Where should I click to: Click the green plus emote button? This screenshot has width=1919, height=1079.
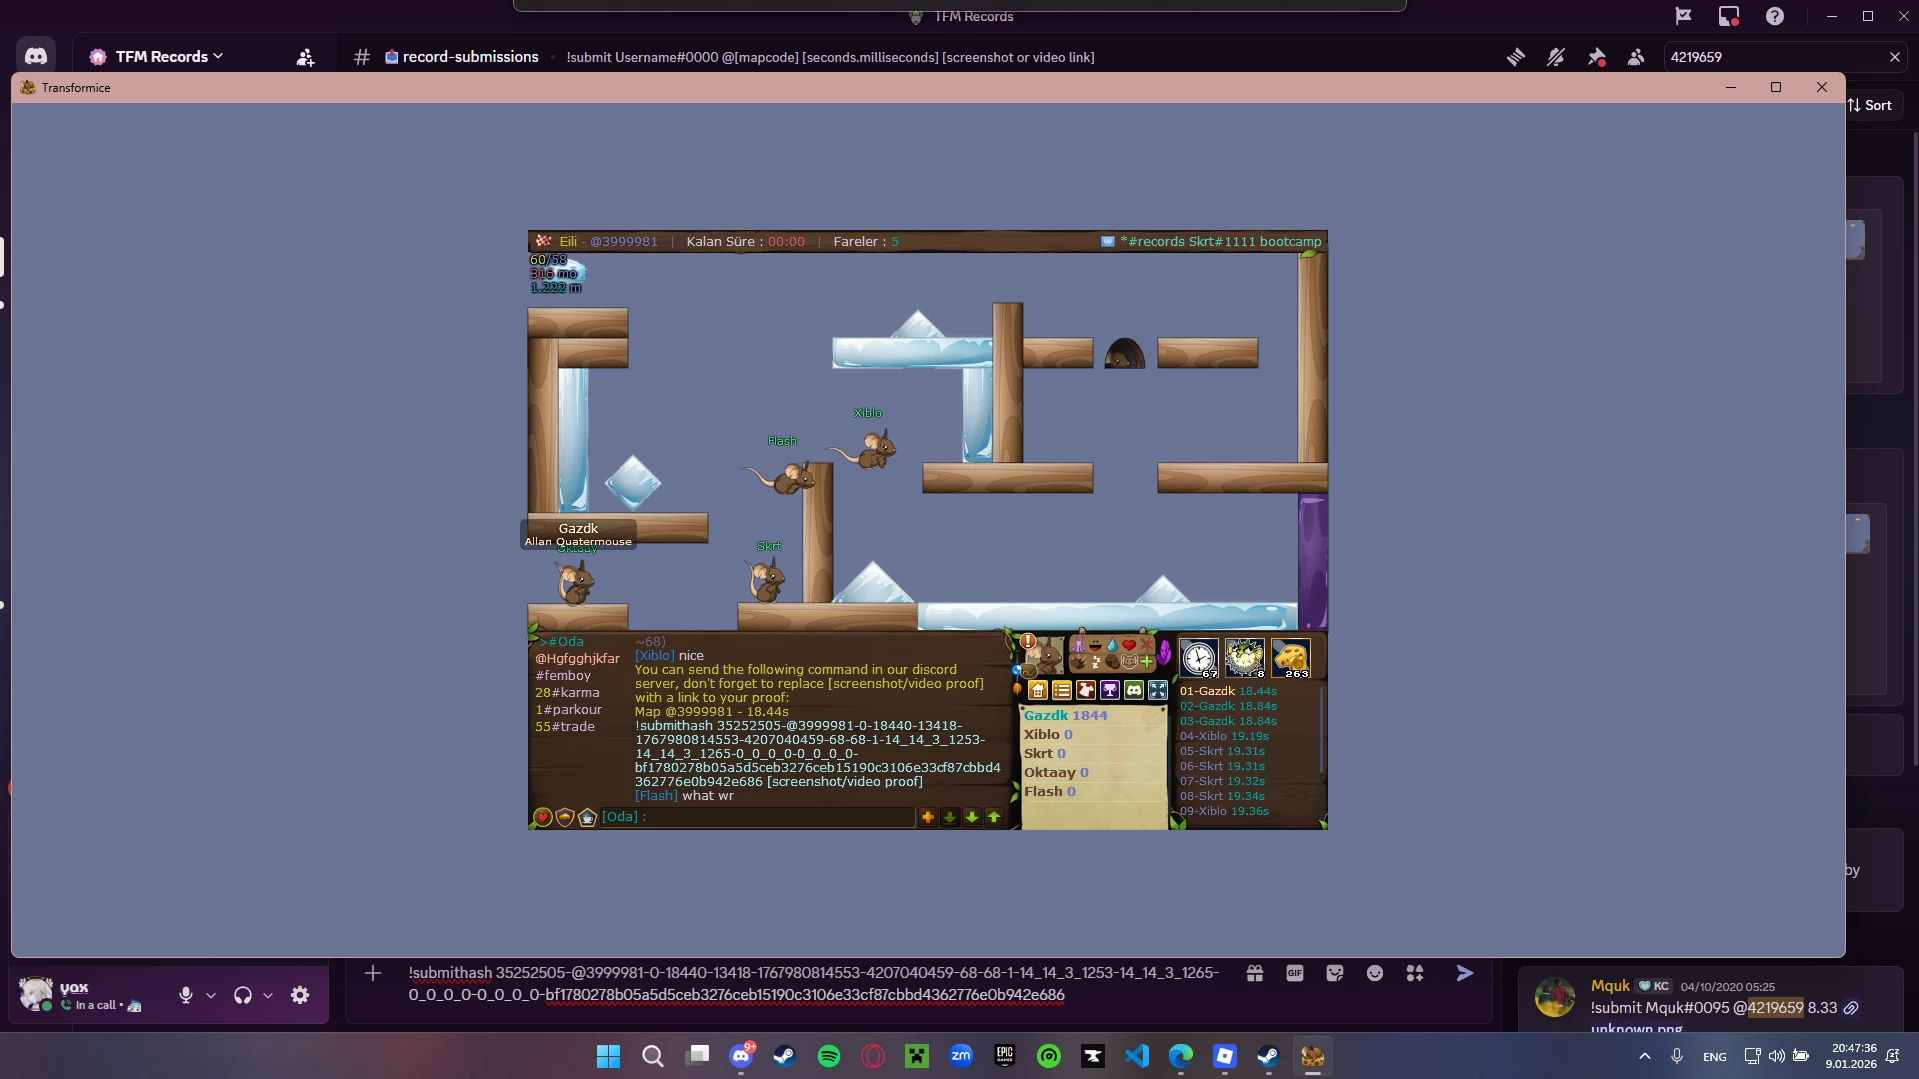pos(1147,662)
